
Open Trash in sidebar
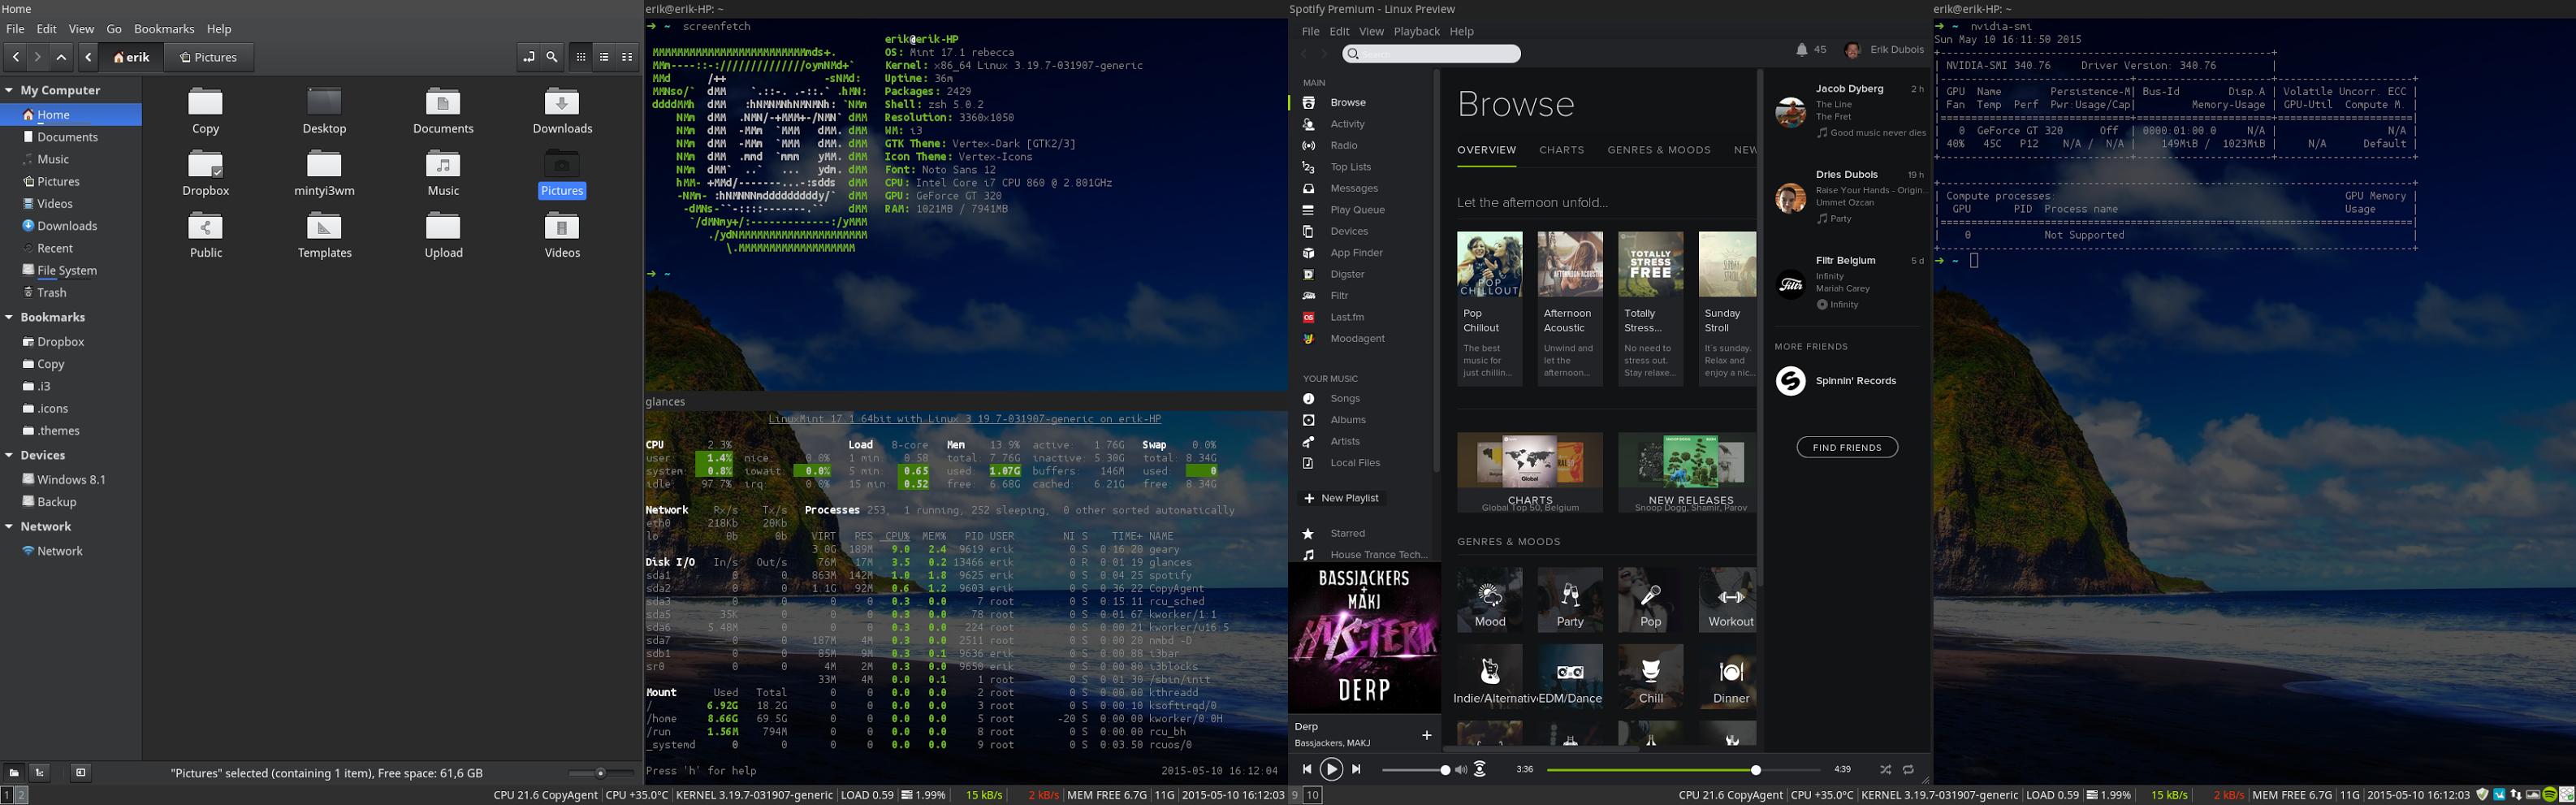(51, 292)
